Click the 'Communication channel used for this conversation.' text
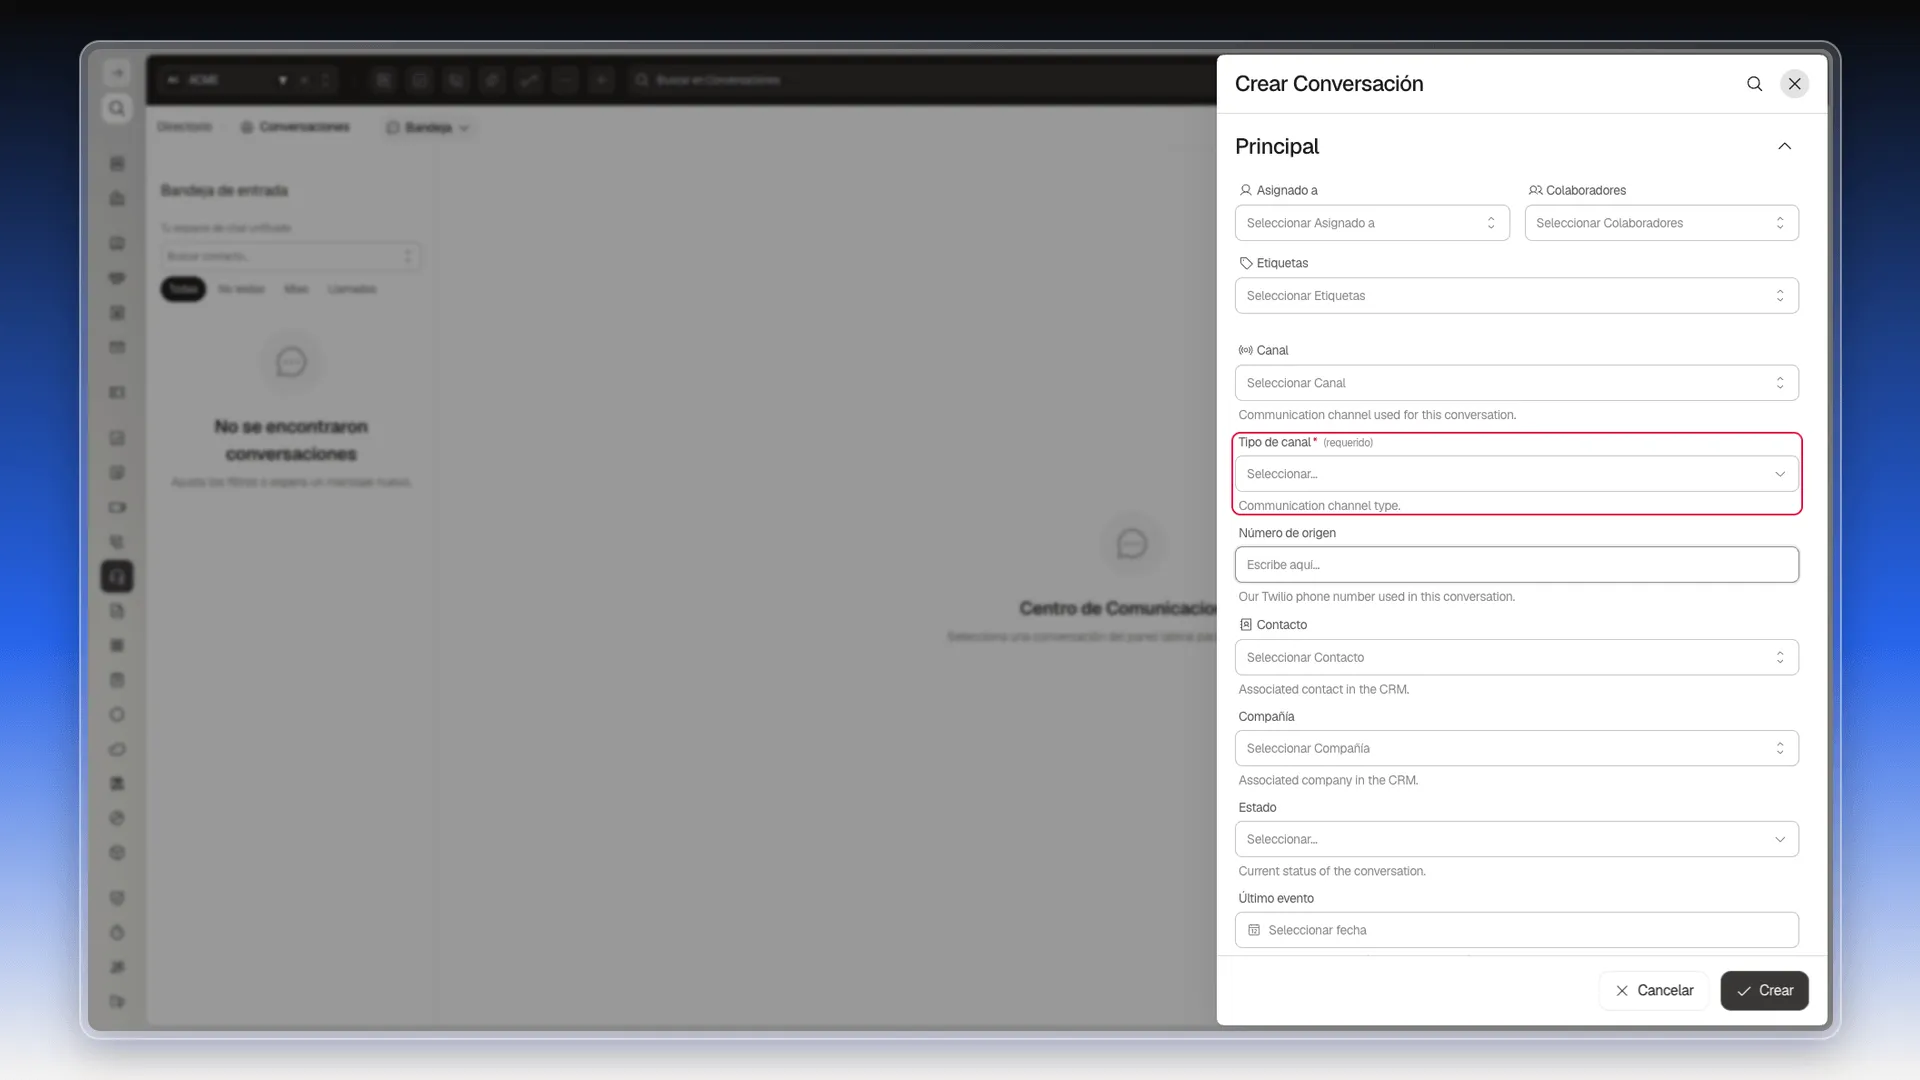The width and height of the screenshot is (1920, 1080). 1377,415
